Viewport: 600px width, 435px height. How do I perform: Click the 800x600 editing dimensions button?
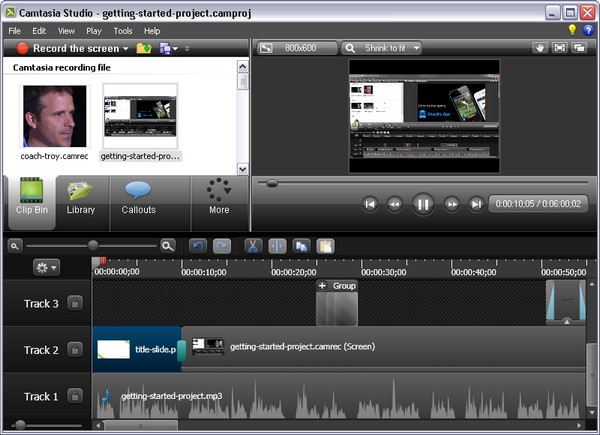(x=295, y=48)
